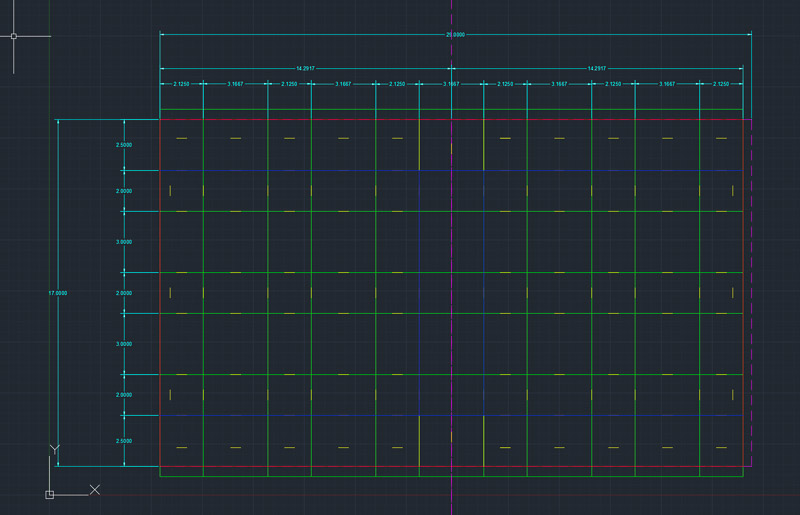Click the leftmost 3.1667 dimension text

coord(236,85)
